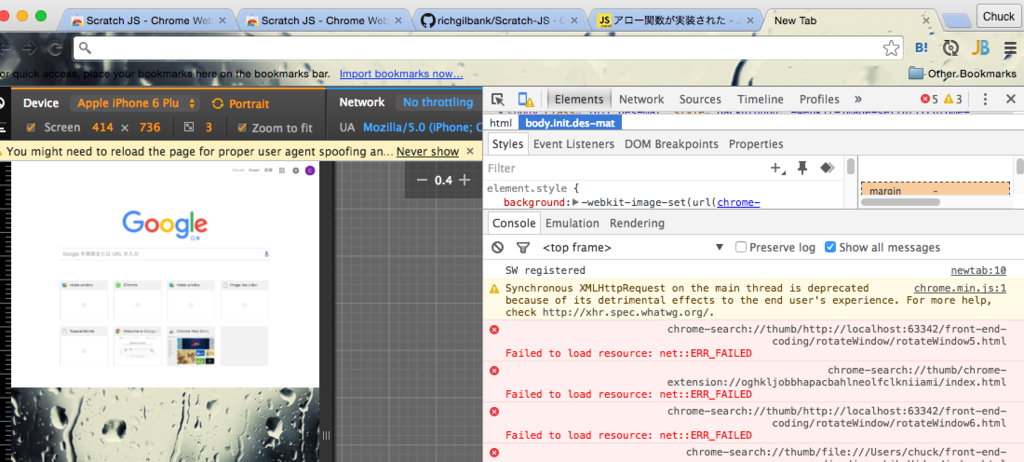The height and width of the screenshot is (462, 1024).
Task: Click Import bookmarks now link
Action: pos(401,74)
